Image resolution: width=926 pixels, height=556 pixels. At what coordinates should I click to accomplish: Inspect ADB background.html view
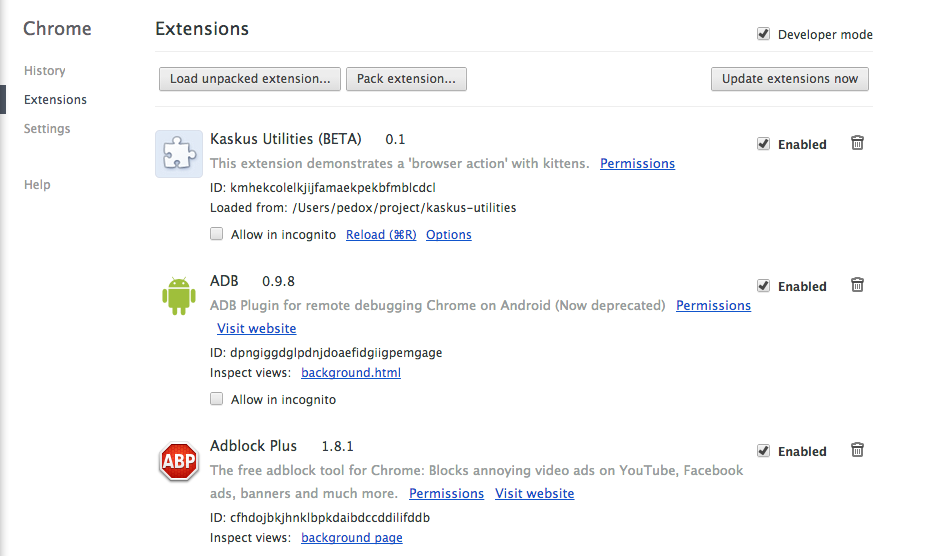click(x=351, y=373)
